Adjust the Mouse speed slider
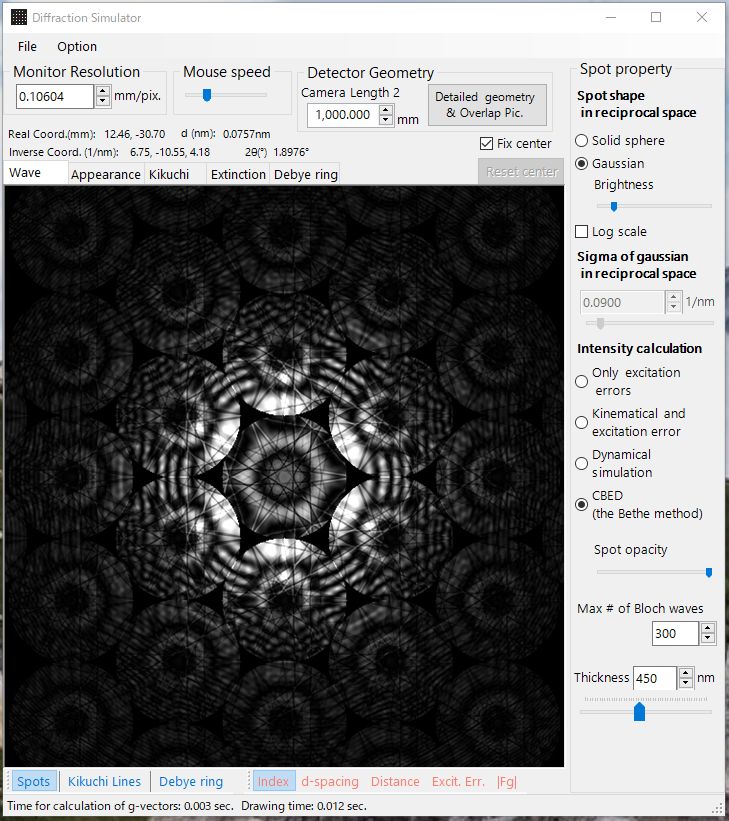Image resolution: width=729 pixels, height=821 pixels. click(x=207, y=95)
